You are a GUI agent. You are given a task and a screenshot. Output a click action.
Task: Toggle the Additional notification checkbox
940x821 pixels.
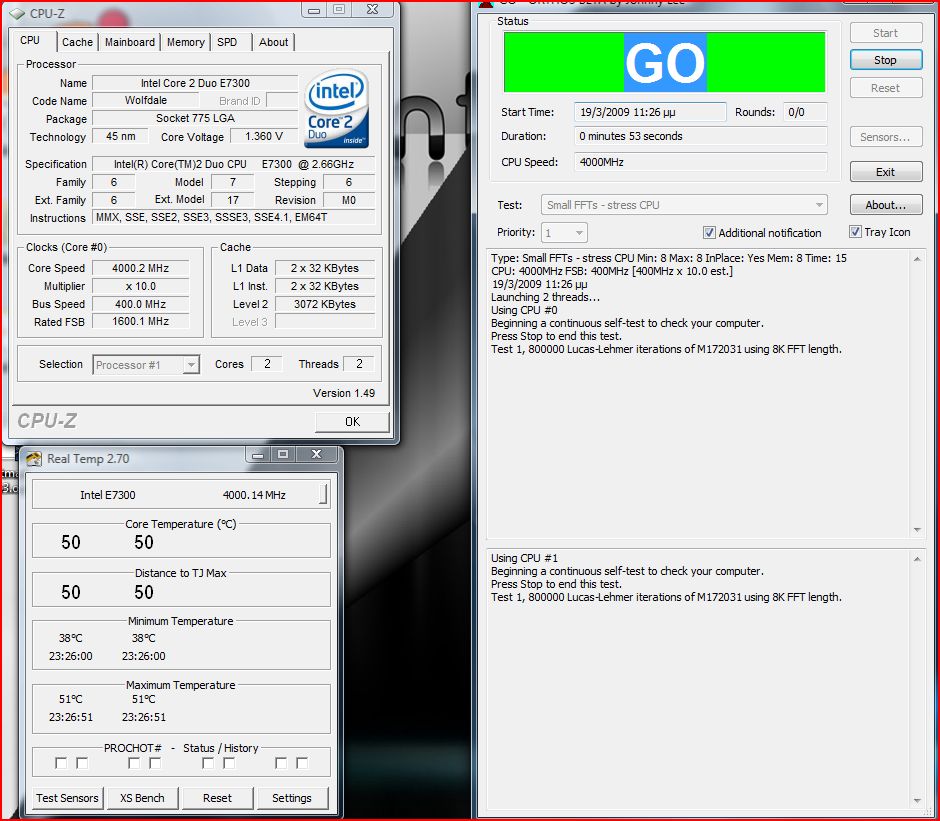pyautogui.click(x=709, y=233)
